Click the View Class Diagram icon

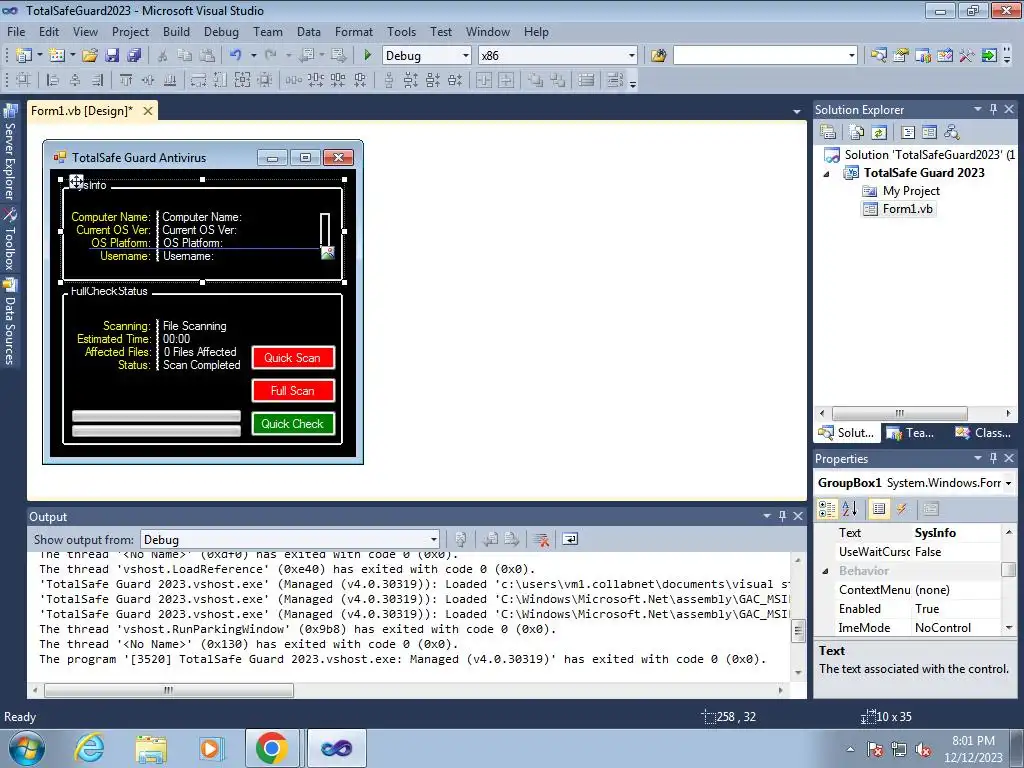952,132
